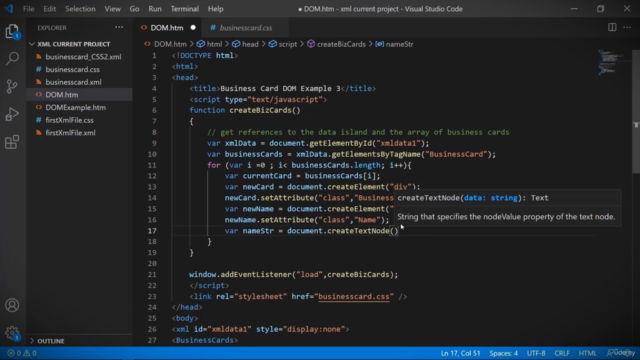
Task: Open the Run and Debug view
Action: [12, 114]
